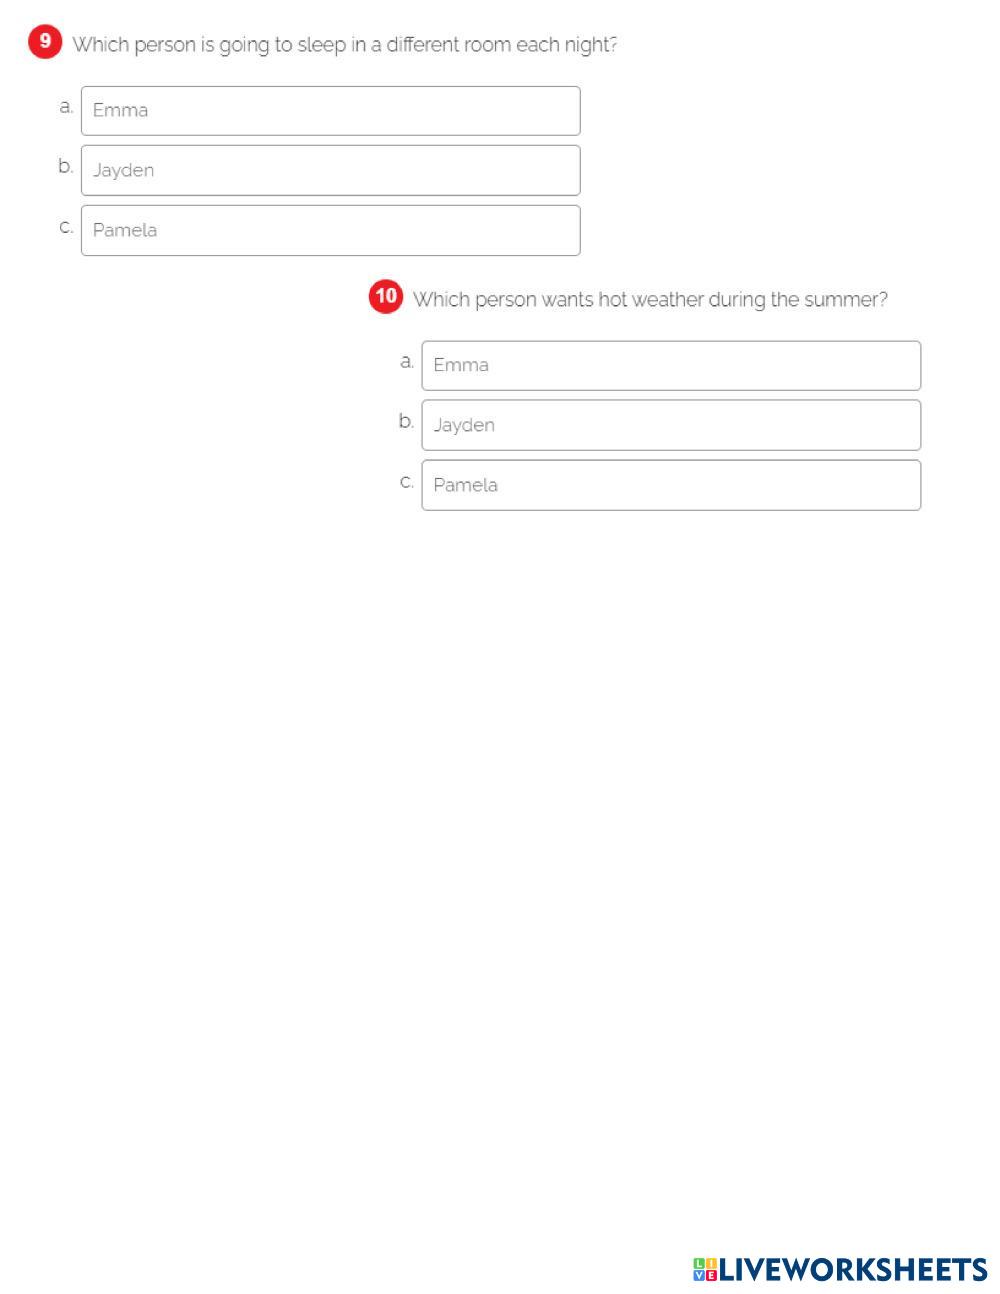Click the 'b.' label in question 9
The width and height of the screenshot is (1000, 1294).
[66, 166]
